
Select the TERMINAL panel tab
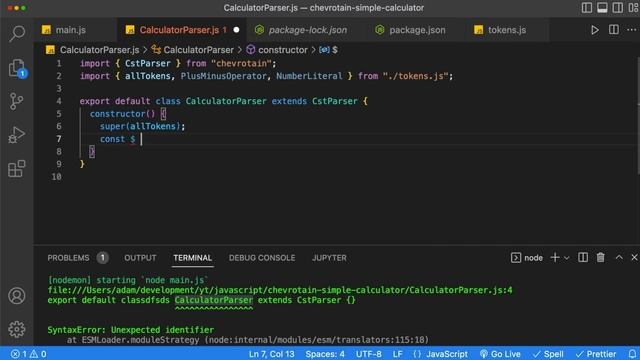click(192, 258)
